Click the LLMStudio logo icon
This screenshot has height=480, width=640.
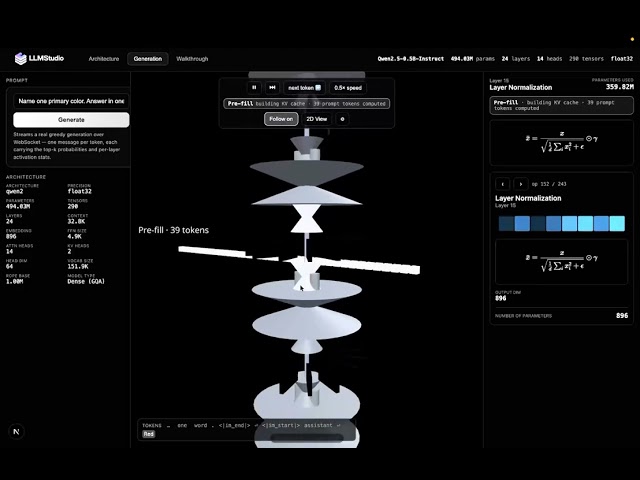(20, 59)
